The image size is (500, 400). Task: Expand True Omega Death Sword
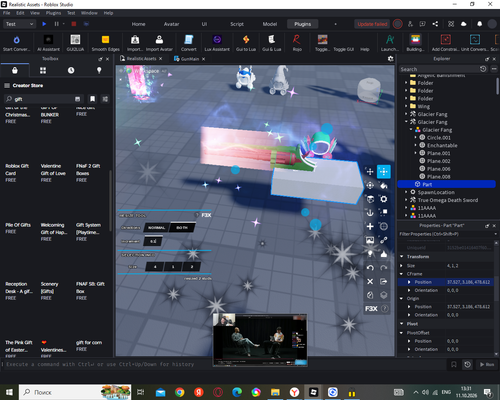pyautogui.click(x=406, y=200)
